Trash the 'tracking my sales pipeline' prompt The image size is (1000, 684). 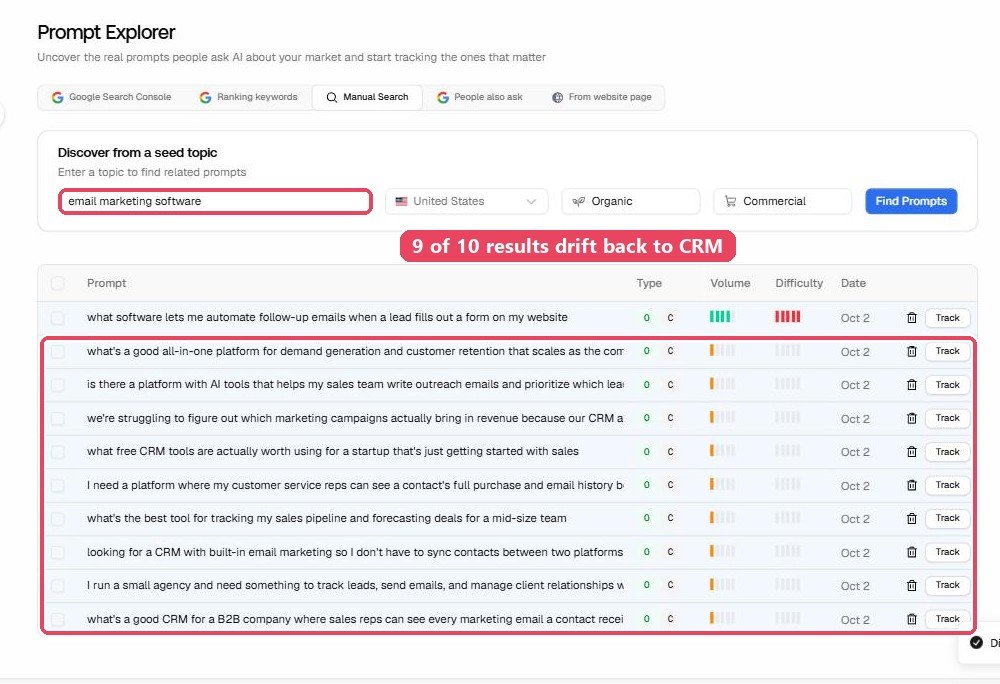coord(911,518)
